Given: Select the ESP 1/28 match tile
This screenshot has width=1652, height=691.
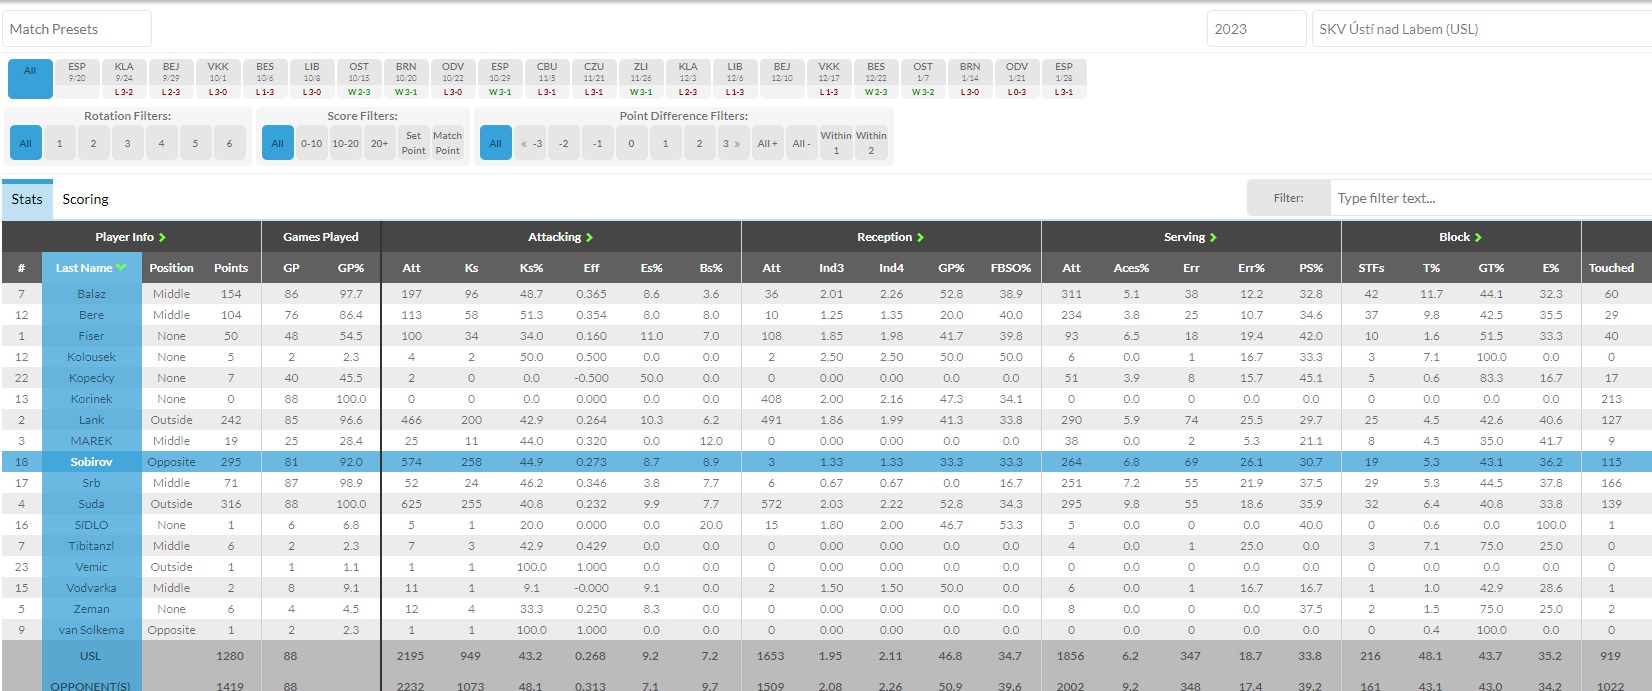Looking at the screenshot, I should point(1064,79).
